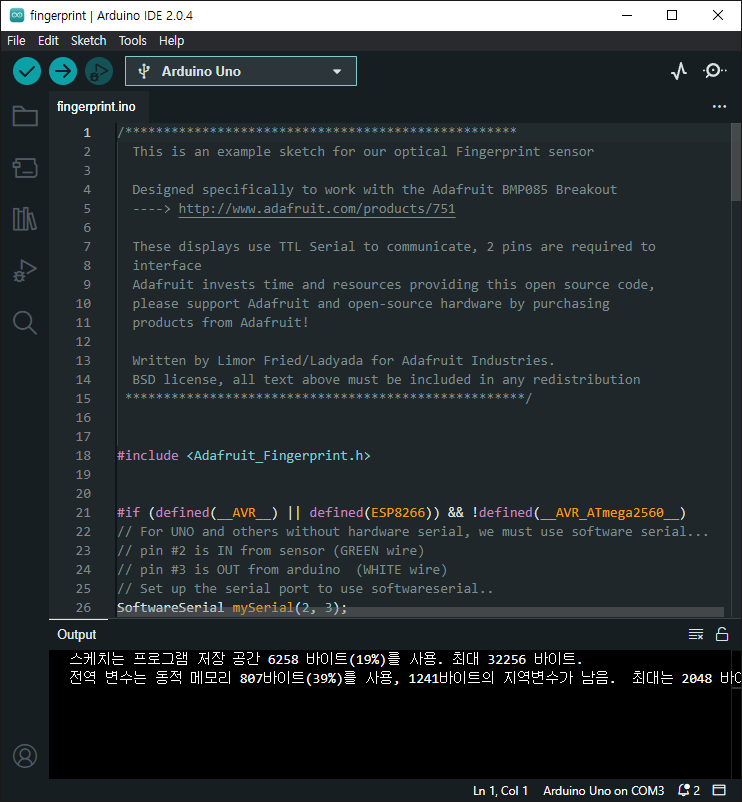Open the Serial Plotter

click(x=679, y=71)
